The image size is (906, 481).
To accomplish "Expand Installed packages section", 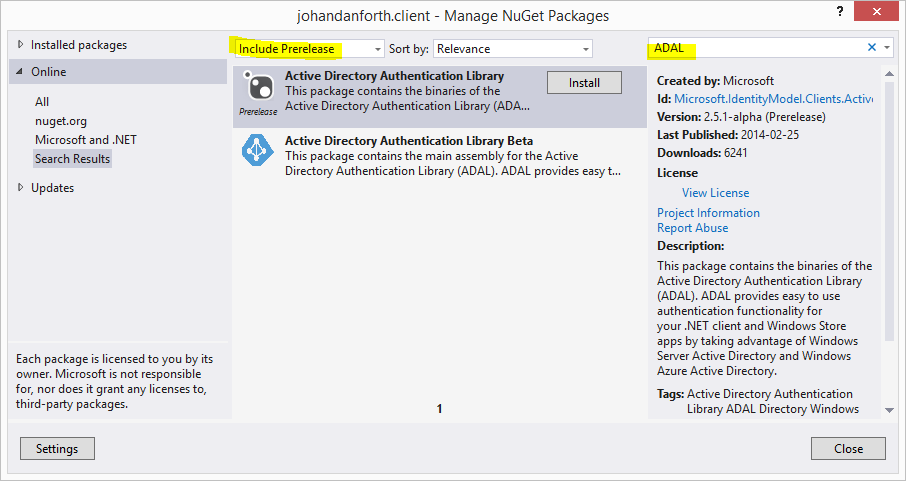I will [x=21, y=45].
